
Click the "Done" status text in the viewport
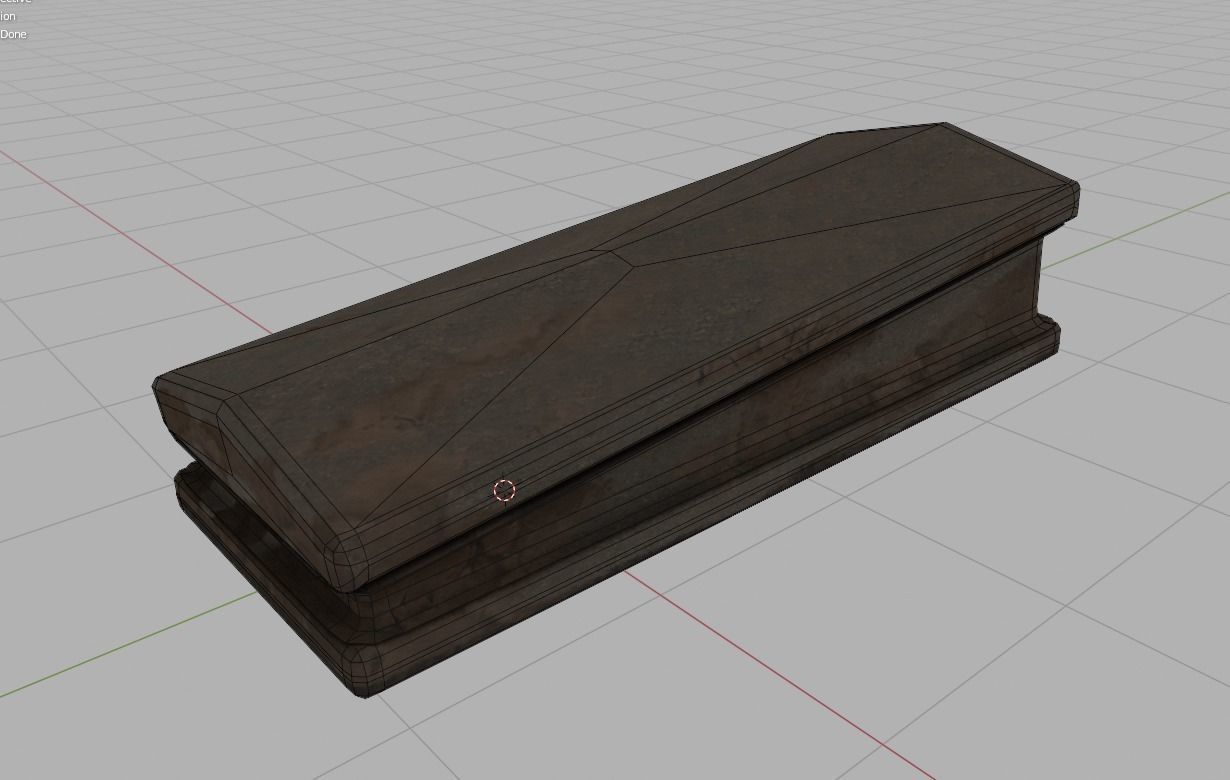click(13, 34)
